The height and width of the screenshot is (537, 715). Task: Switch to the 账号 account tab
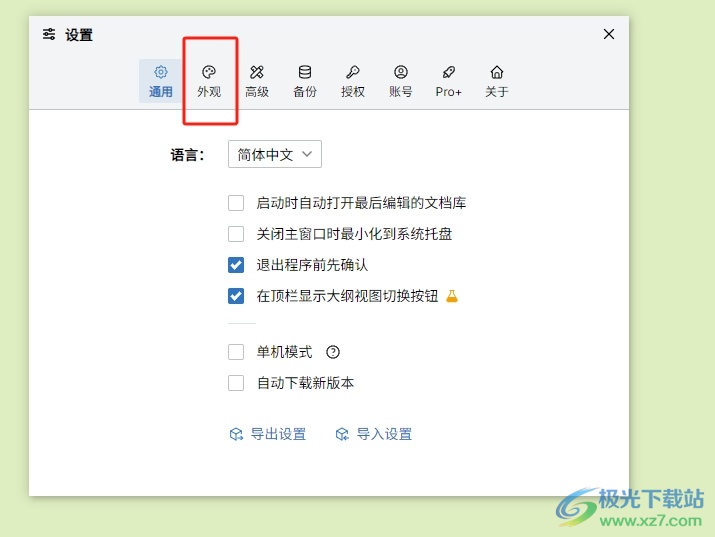400,81
